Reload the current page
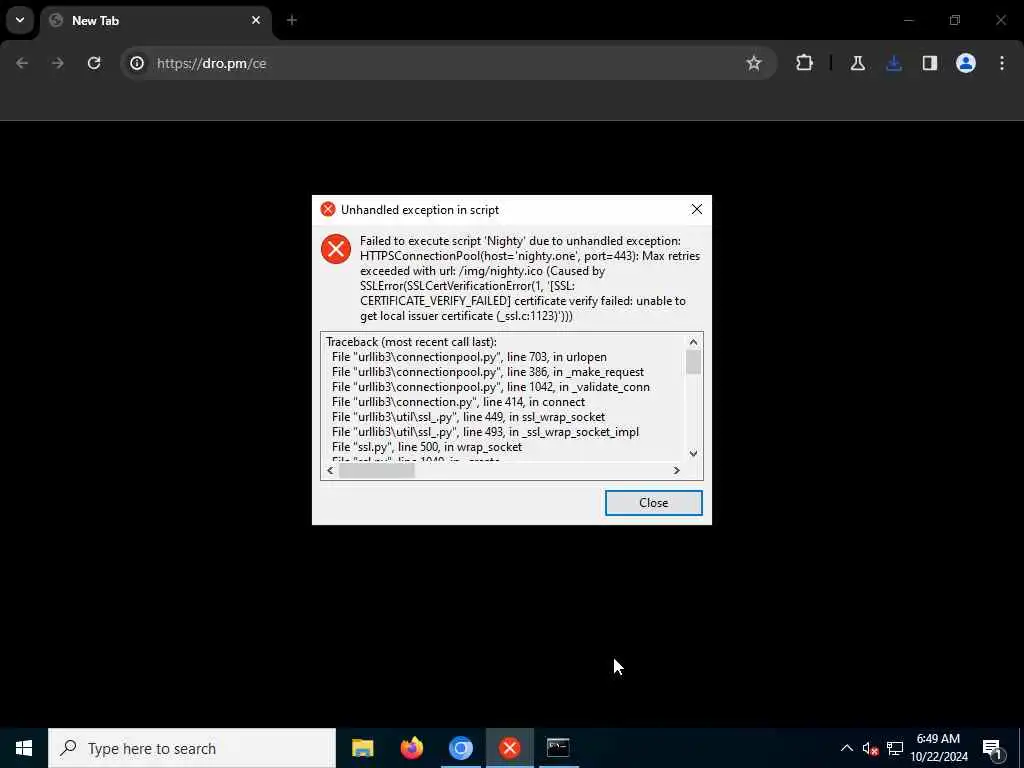 (x=94, y=63)
